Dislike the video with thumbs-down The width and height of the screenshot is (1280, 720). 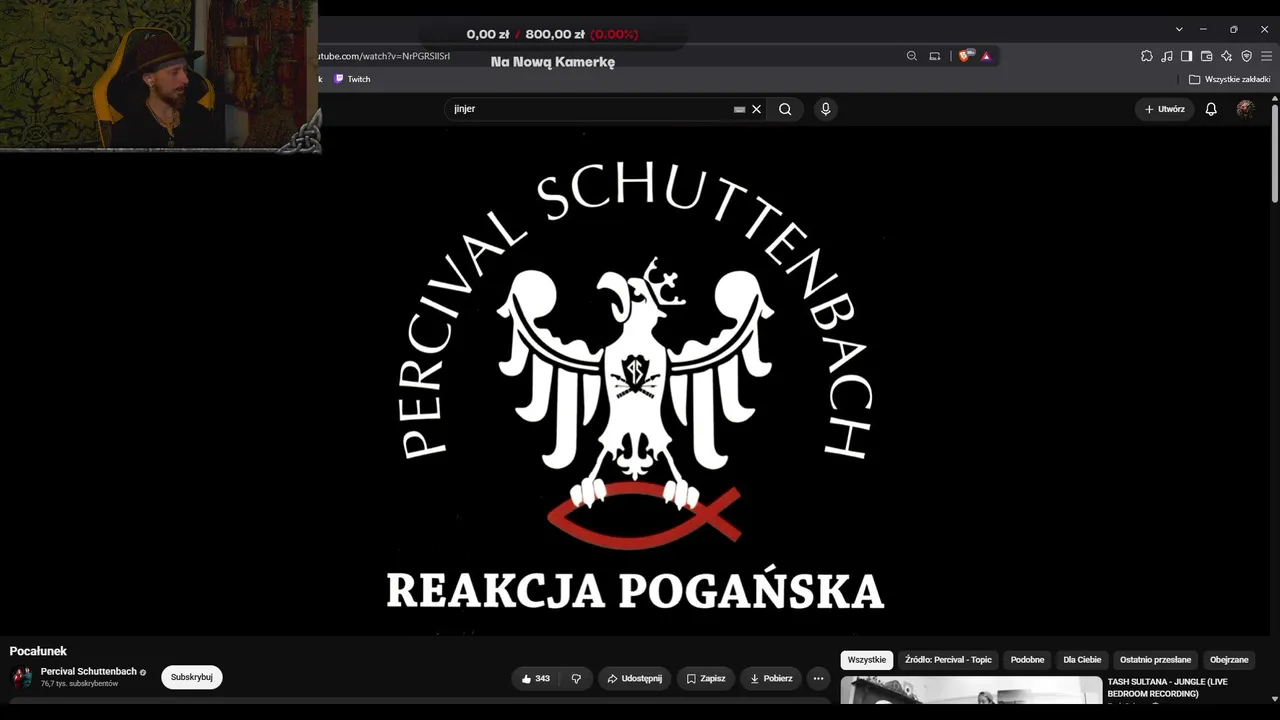(576, 678)
